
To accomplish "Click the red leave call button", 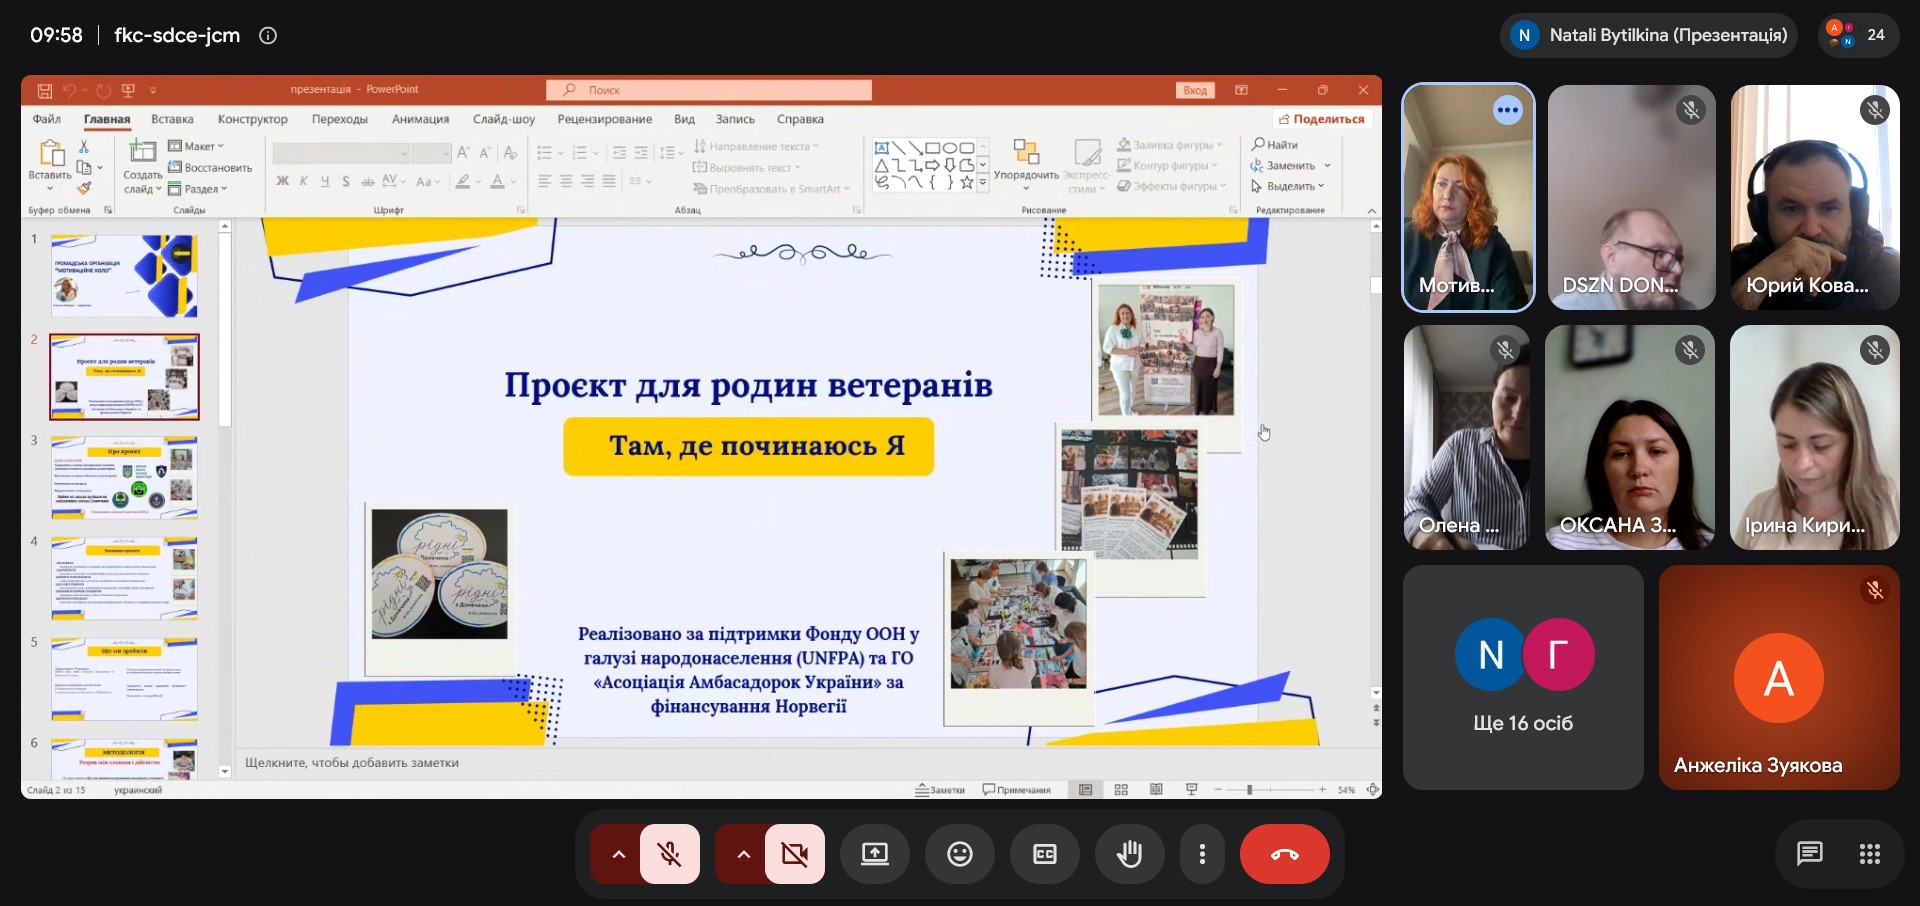I will 1284,854.
